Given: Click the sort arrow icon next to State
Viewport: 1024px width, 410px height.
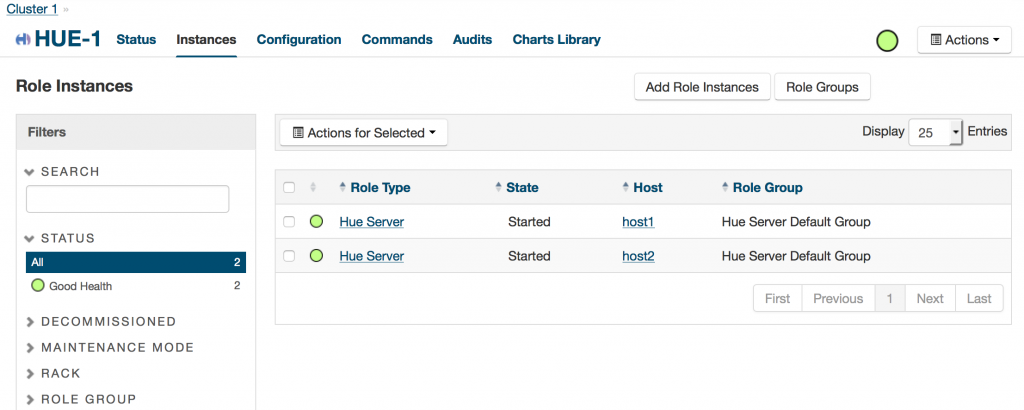Looking at the screenshot, I should 499,187.
